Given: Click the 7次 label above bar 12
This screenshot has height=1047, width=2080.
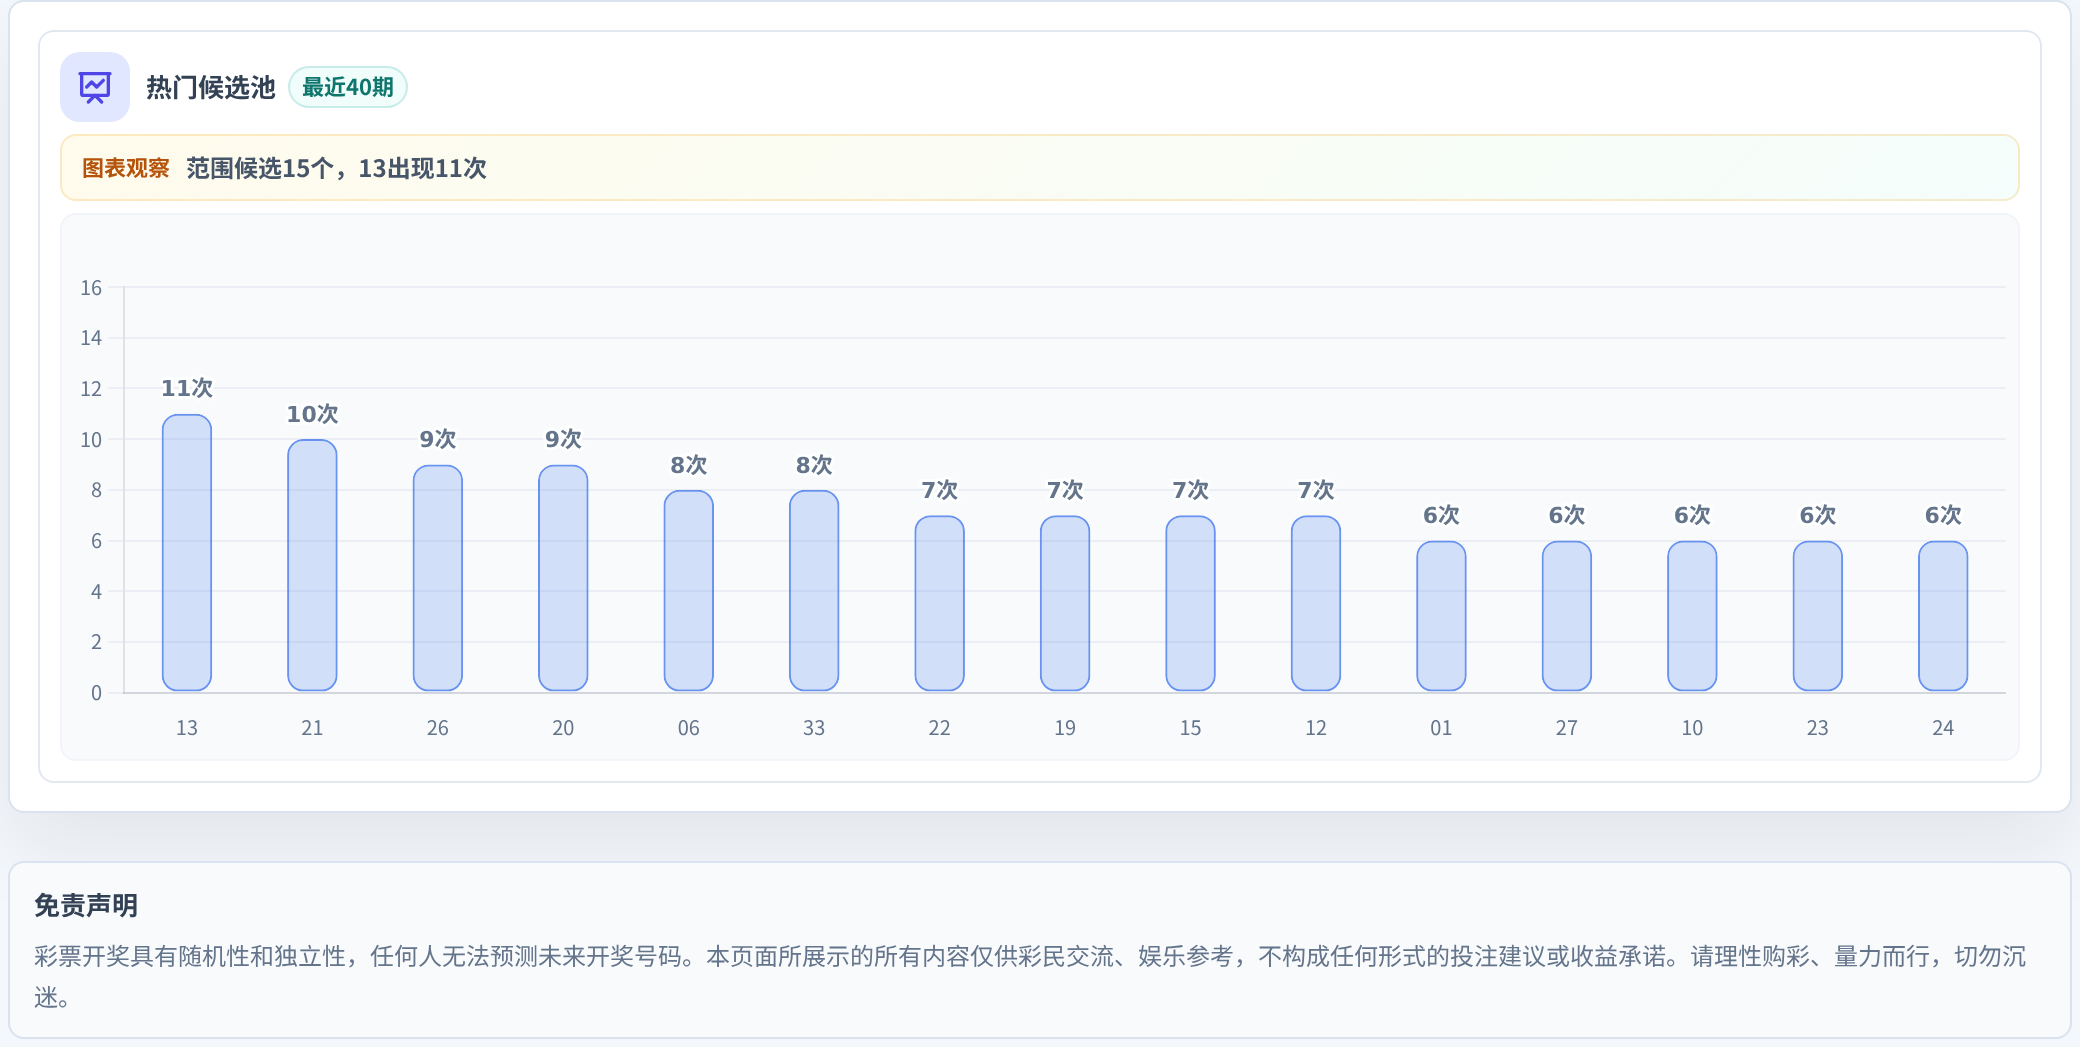Looking at the screenshot, I should point(1316,490).
